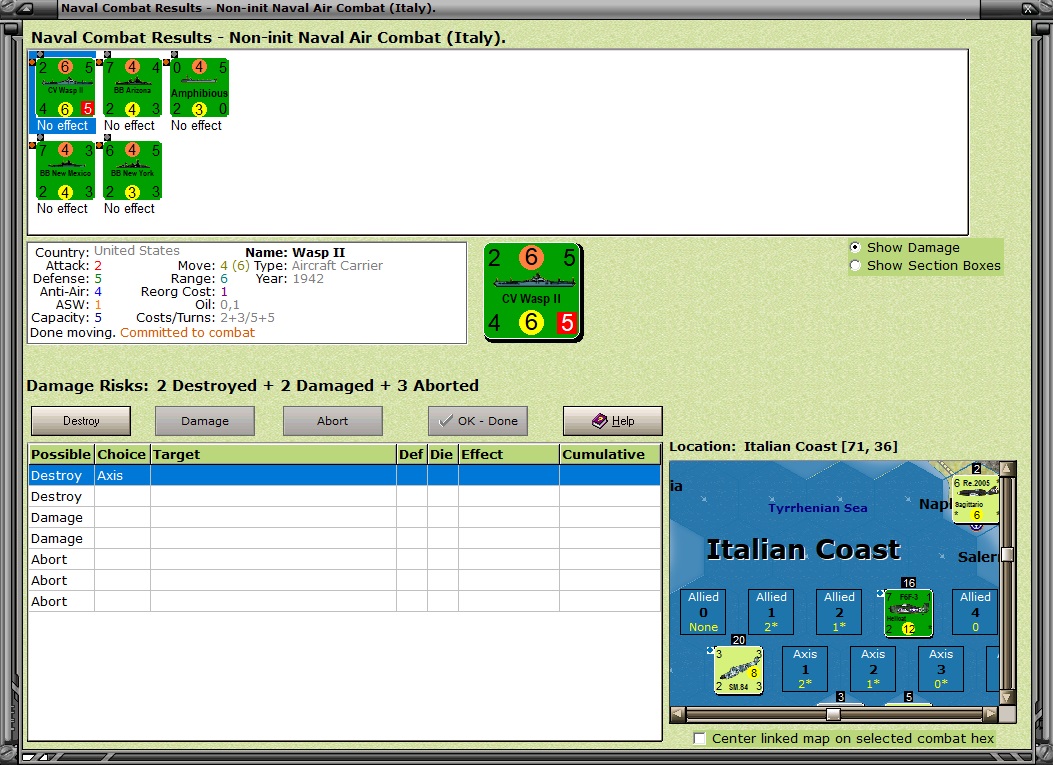Click 'No effect' label under Amphibious
1053x765 pixels.
[x=196, y=126]
